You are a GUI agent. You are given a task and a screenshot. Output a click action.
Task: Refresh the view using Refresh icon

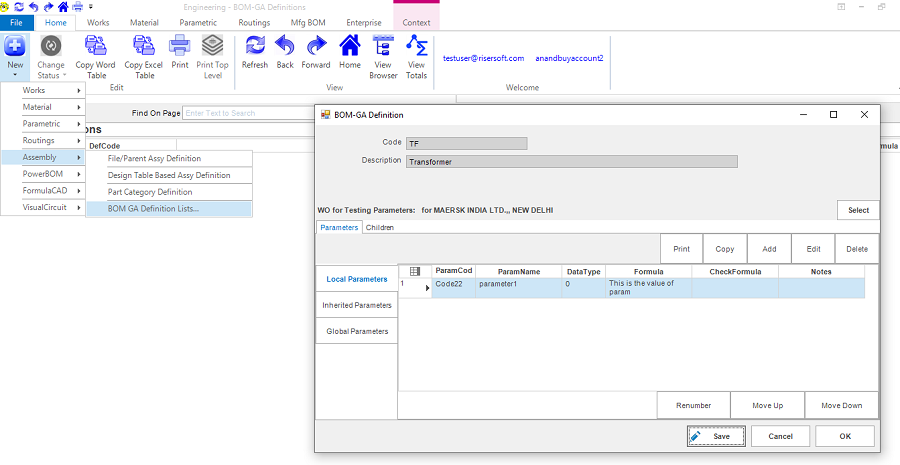[x=255, y=46]
